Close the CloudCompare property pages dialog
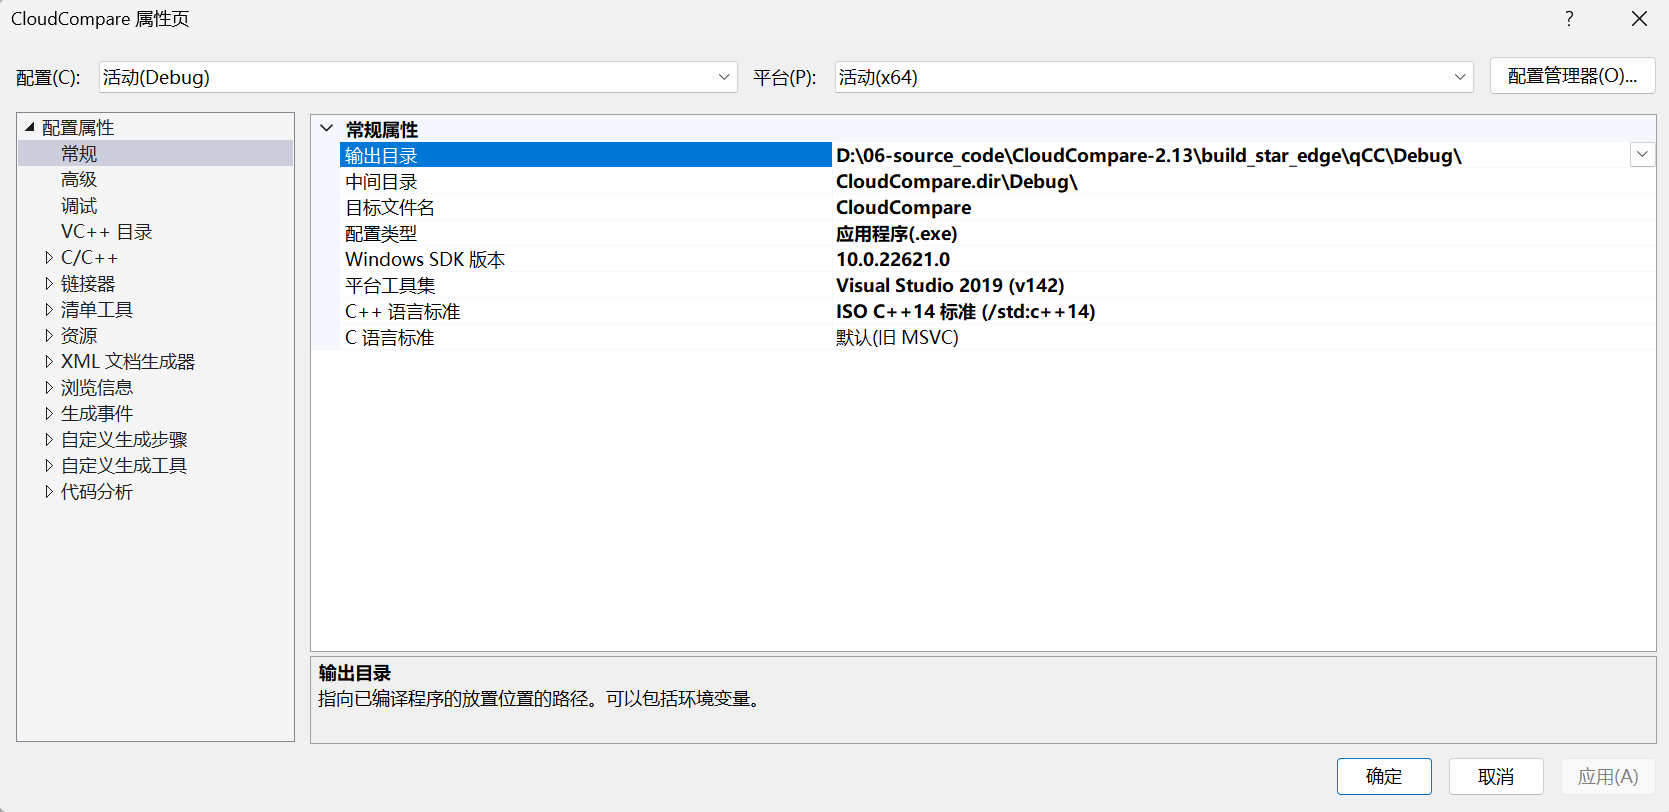This screenshot has width=1669, height=812. [x=1639, y=19]
